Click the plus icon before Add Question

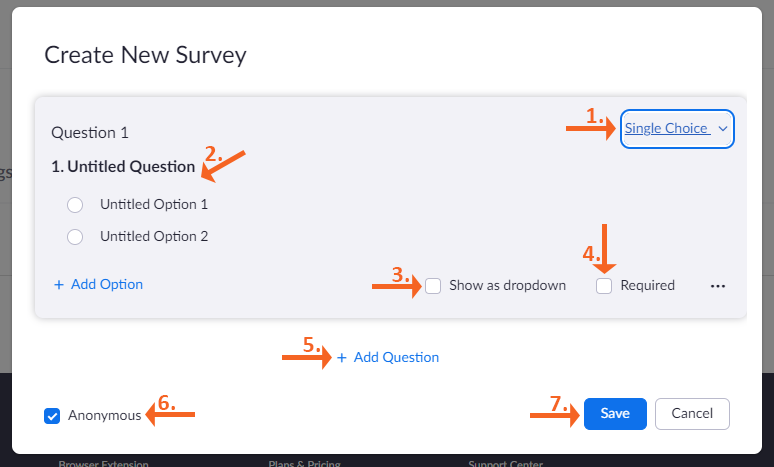coord(342,358)
